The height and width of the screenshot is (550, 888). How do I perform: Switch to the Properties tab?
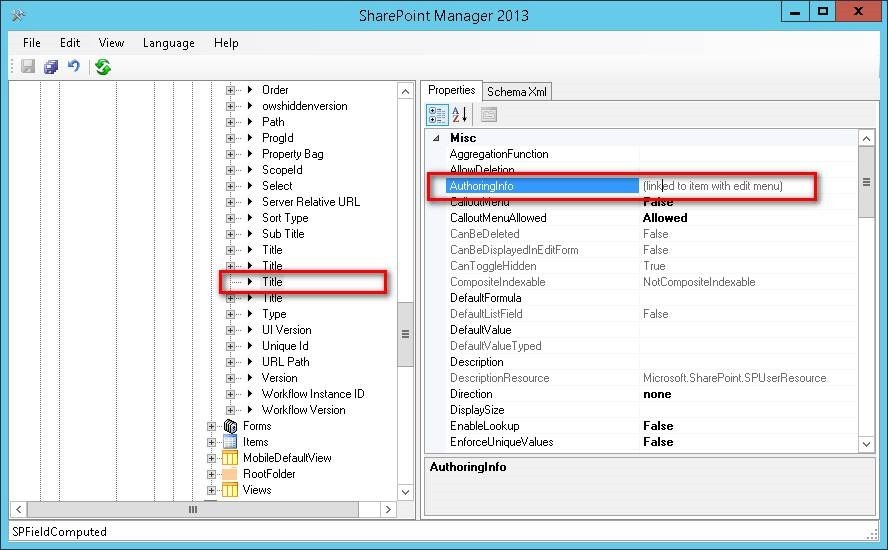tap(451, 90)
